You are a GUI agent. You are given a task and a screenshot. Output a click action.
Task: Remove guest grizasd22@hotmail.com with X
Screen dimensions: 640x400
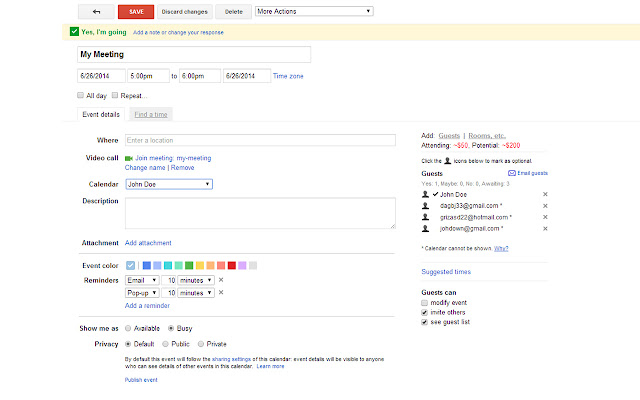tap(545, 217)
